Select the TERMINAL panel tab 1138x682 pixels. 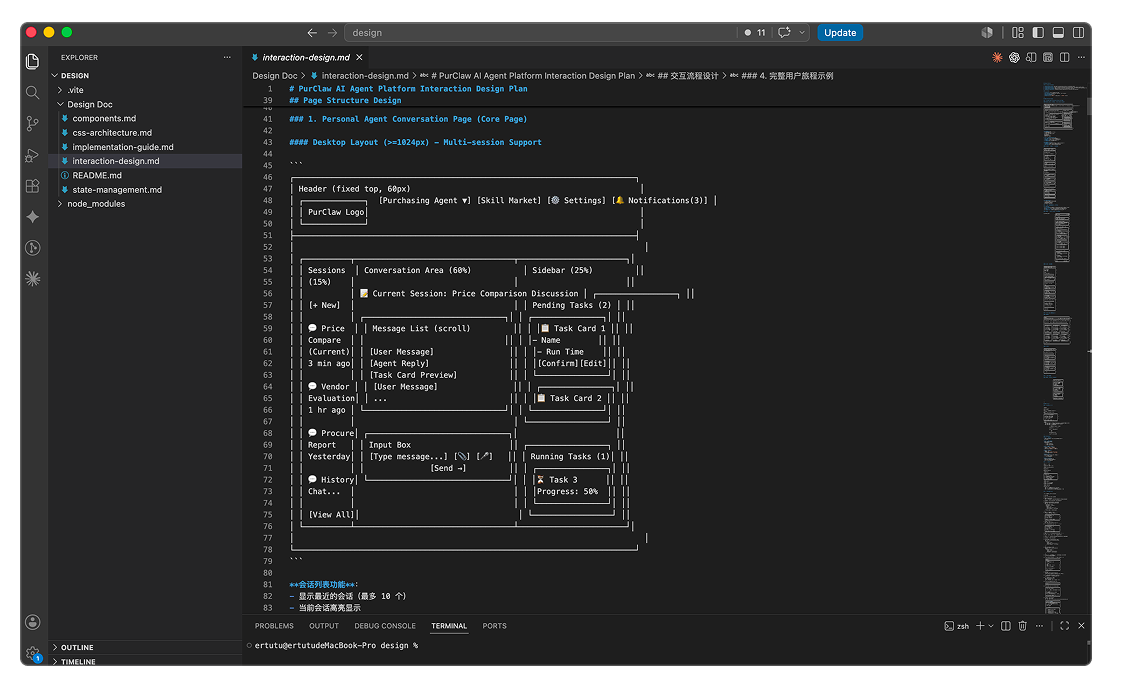[449, 626]
